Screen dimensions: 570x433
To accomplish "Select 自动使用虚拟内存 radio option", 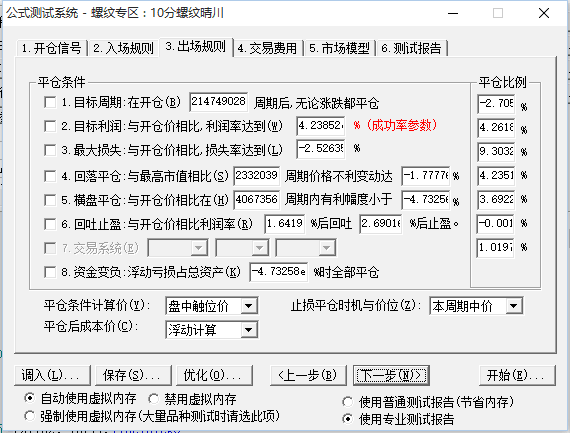I will click(x=29, y=398).
